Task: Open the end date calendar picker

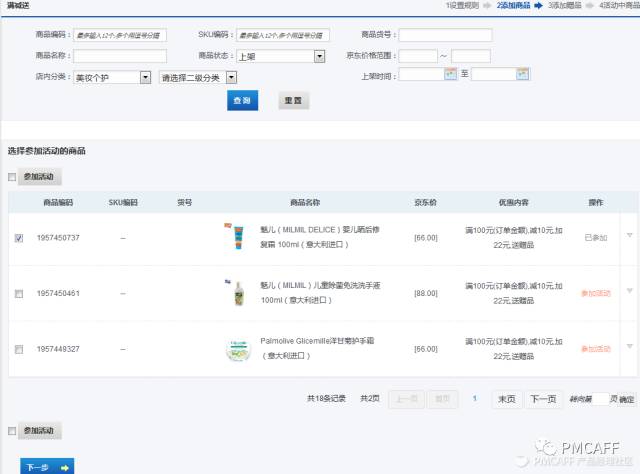Action: point(522,74)
